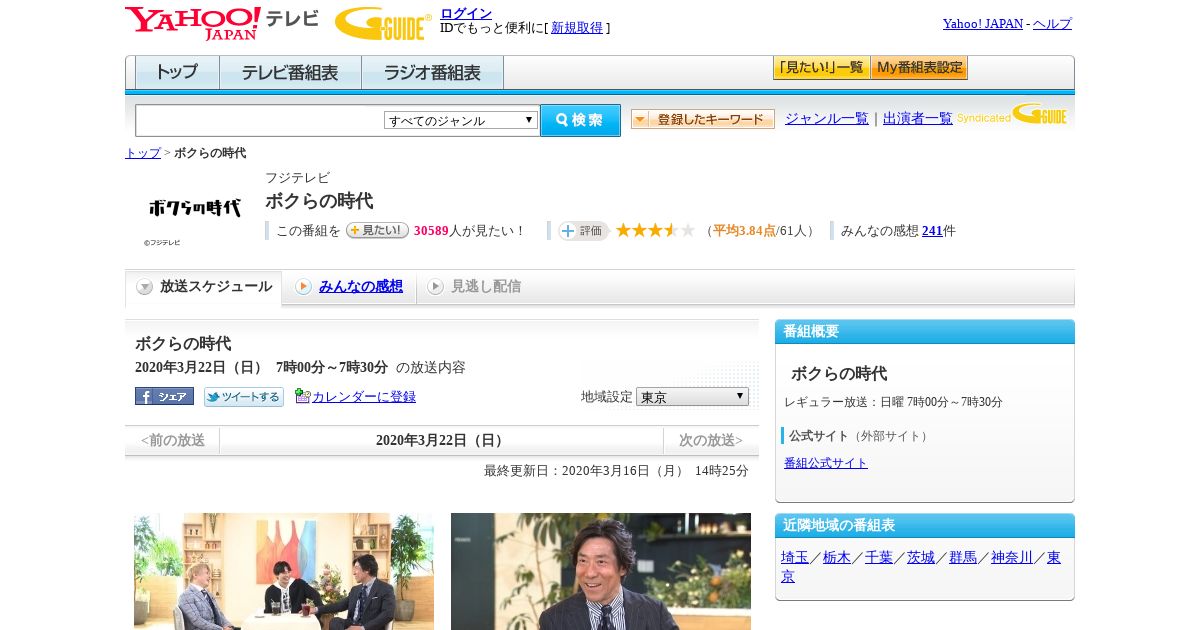Click the 「見たい!」一覧 button

(x=821, y=68)
